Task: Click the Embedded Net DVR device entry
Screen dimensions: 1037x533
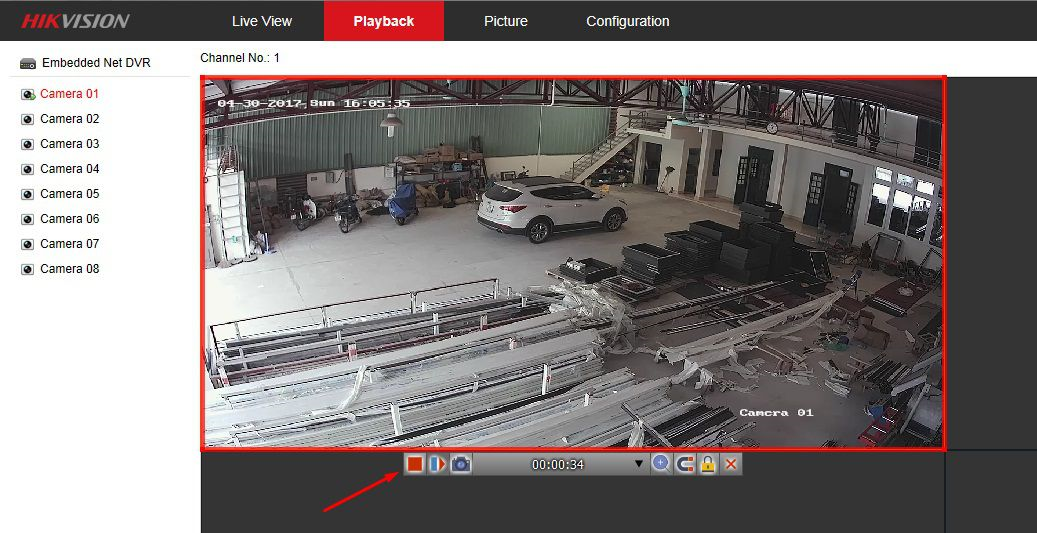Action: click(95, 63)
